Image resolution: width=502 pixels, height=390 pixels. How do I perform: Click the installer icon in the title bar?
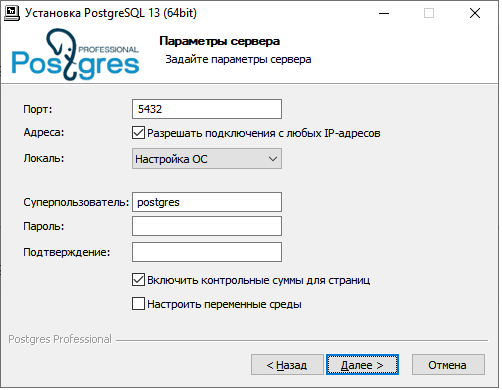pyautogui.click(x=12, y=13)
